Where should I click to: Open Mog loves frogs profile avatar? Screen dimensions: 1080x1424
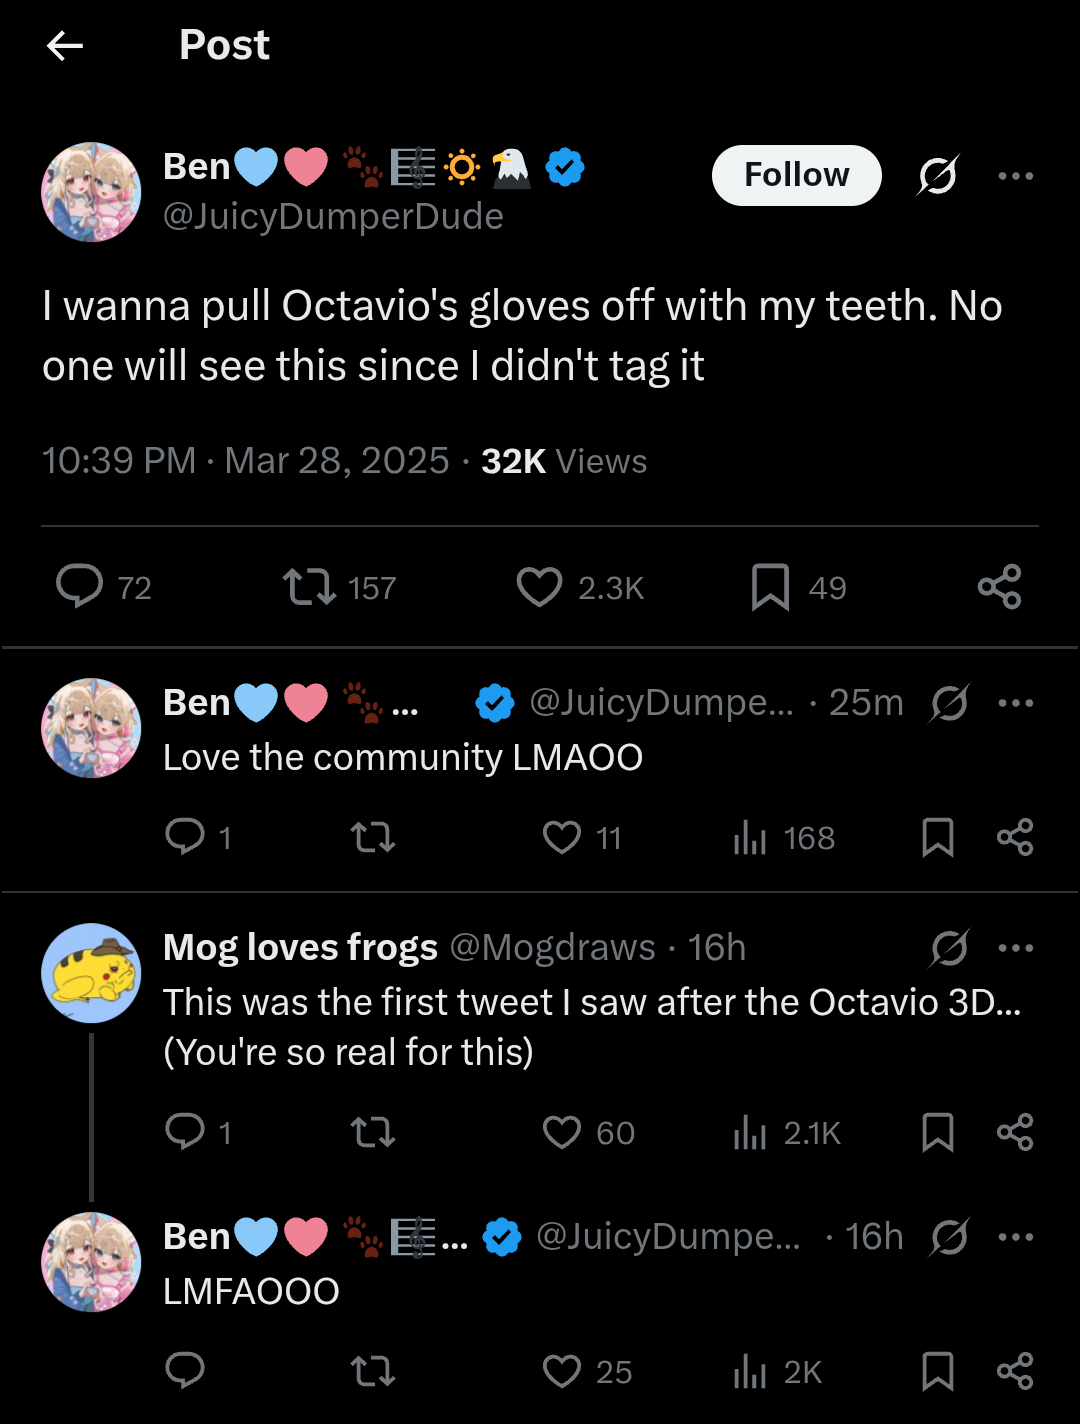coord(91,973)
